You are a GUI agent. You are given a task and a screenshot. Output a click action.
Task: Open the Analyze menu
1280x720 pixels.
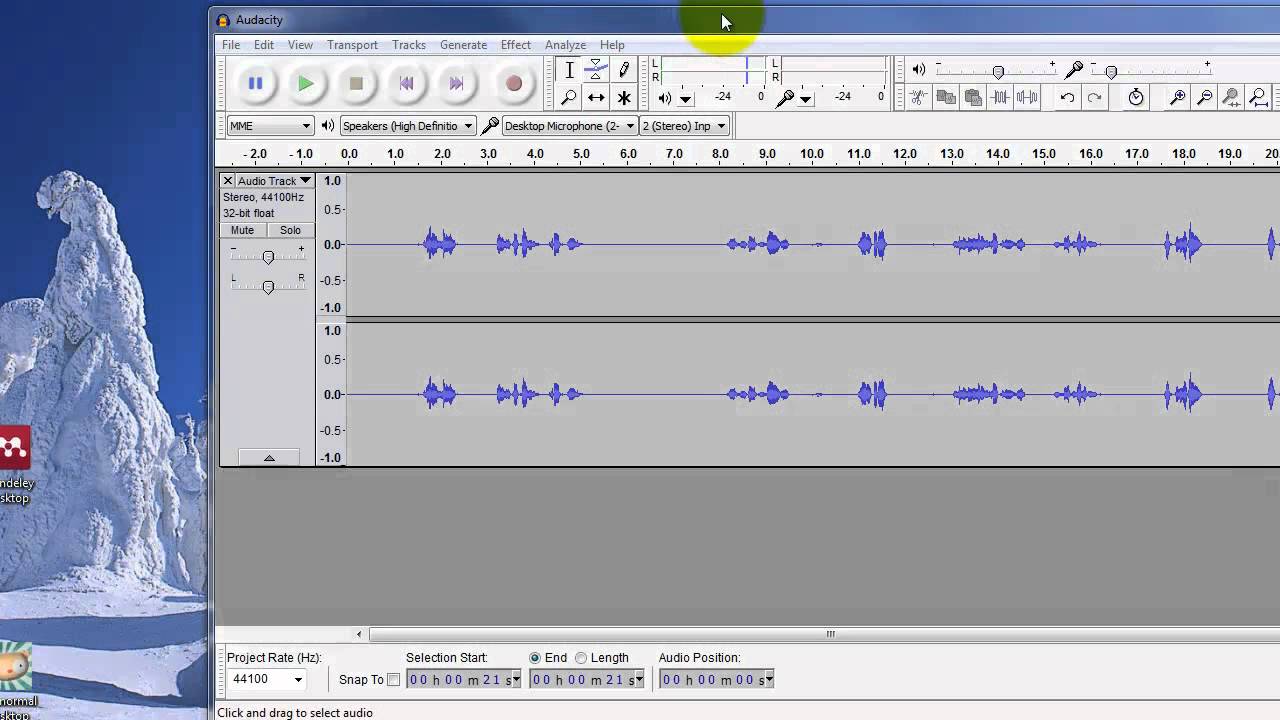tap(565, 45)
